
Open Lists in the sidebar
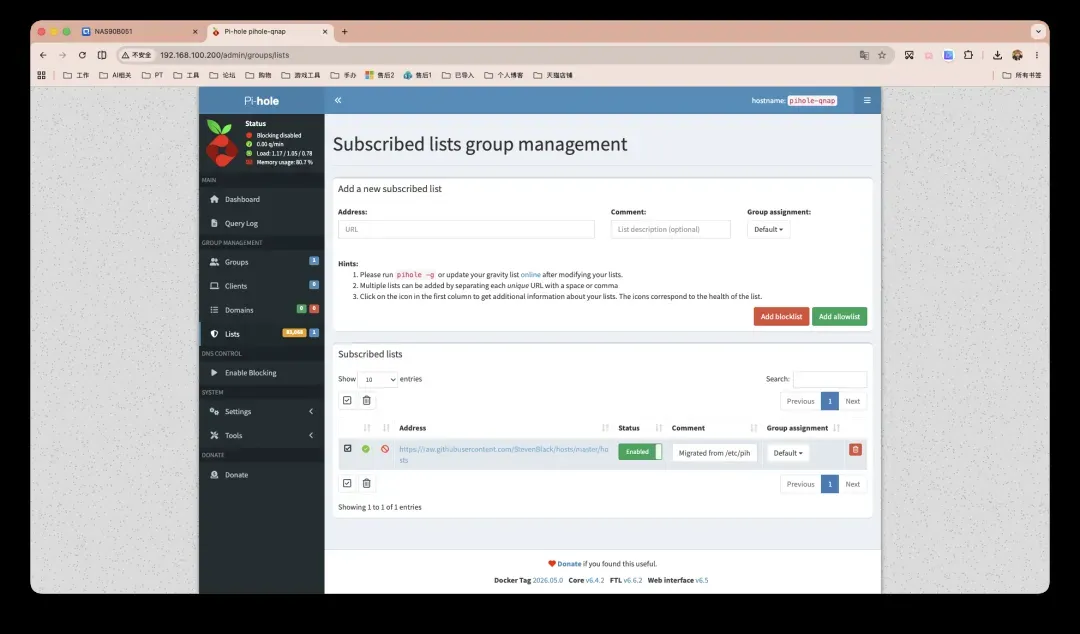pos(261,334)
